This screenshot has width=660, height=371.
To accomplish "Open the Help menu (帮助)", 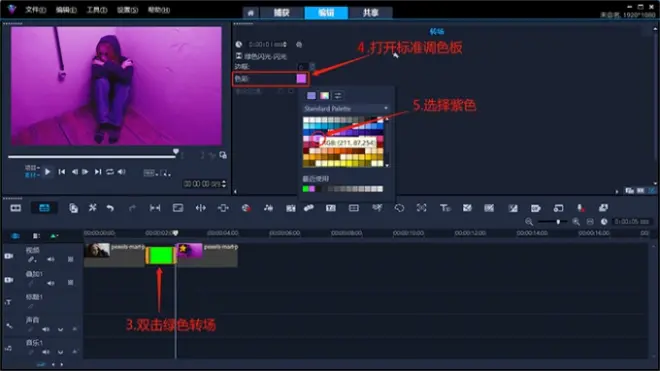I will 159,10.
